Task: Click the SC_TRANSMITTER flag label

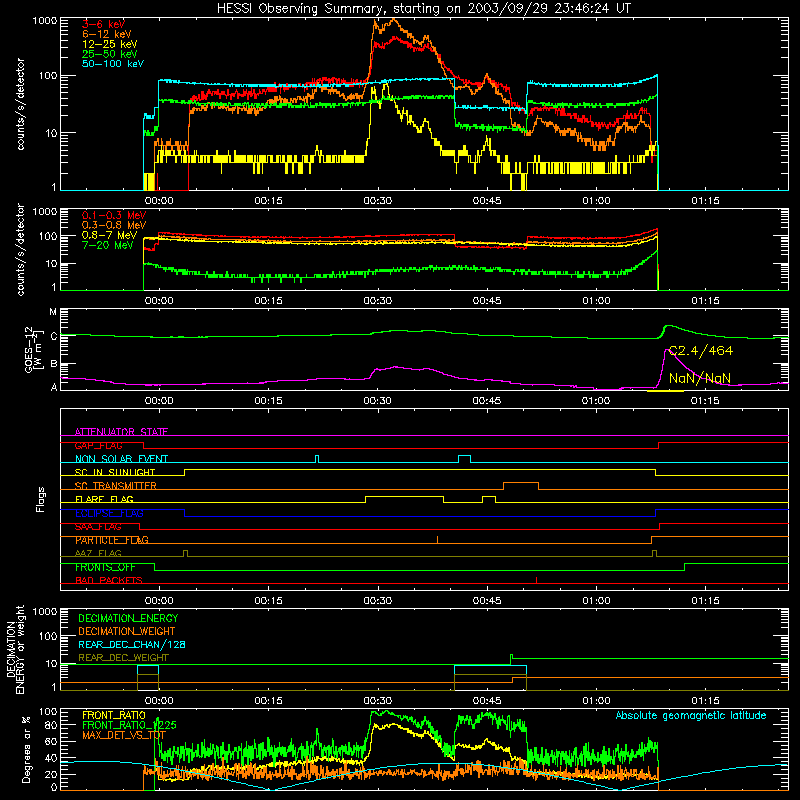Action: pyautogui.click(x=116, y=486)
